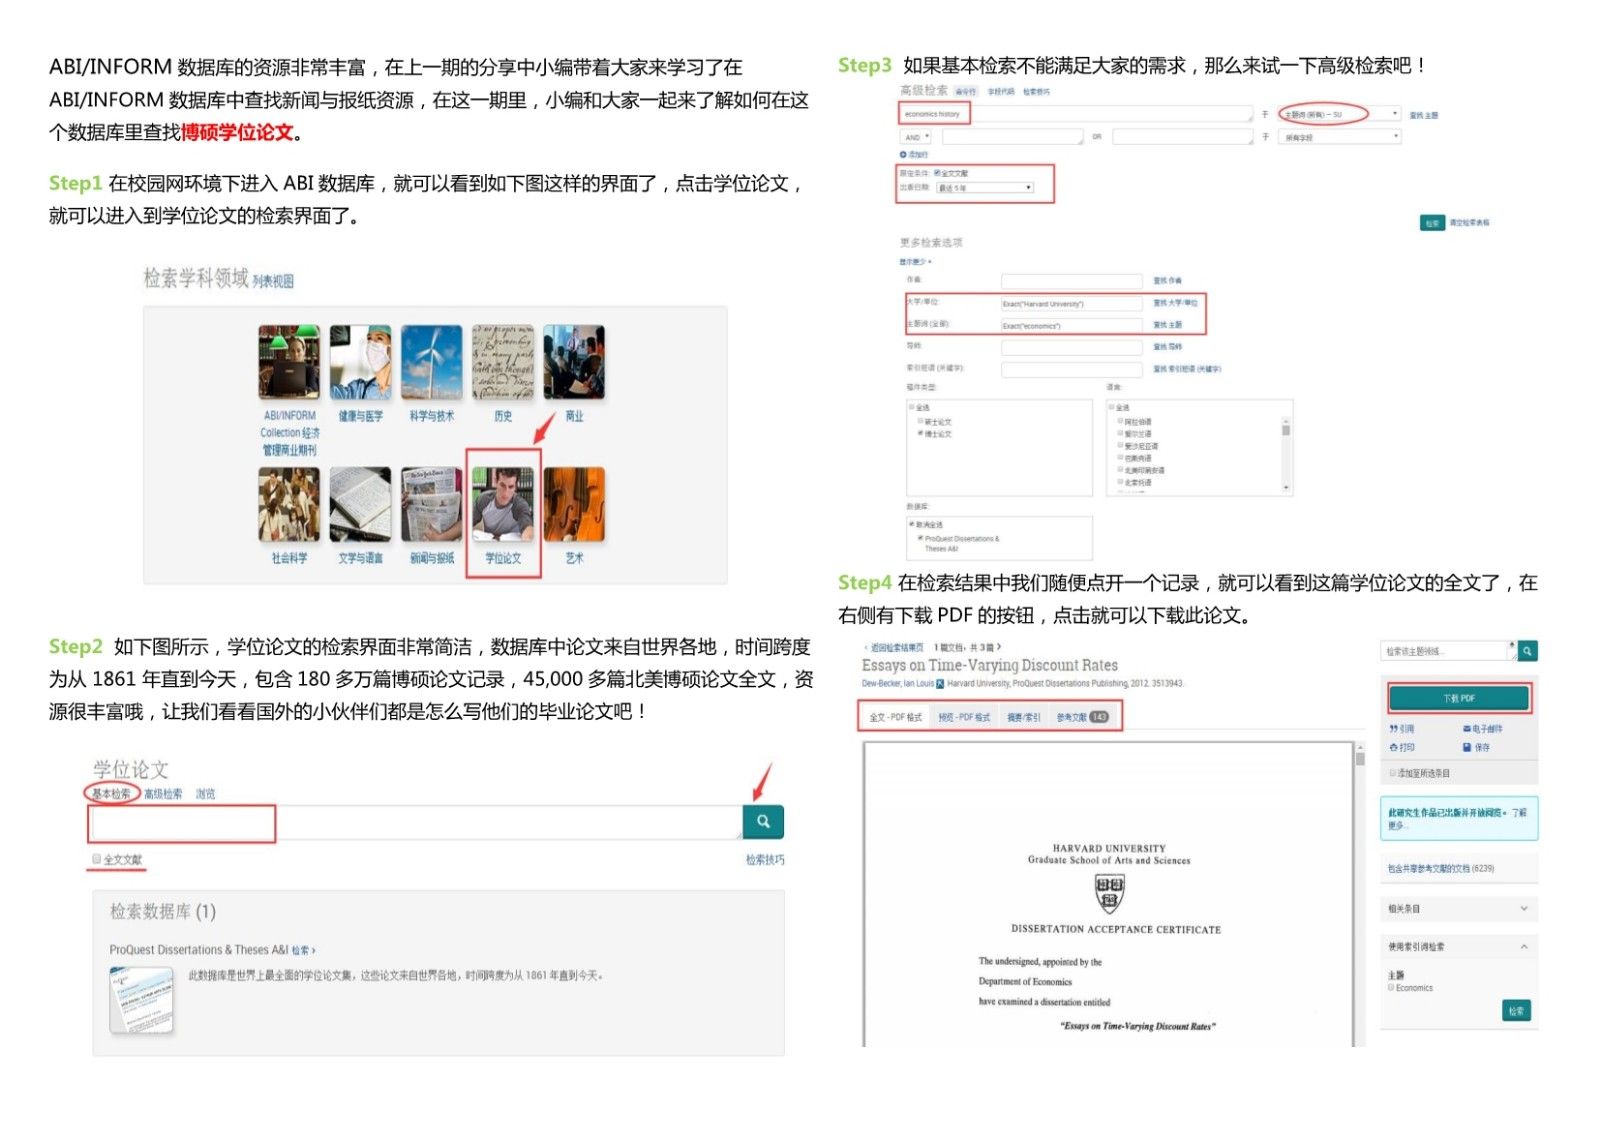The width and height of the screenshot is (1600, 1131).
Task: Open the 商业 subject image
Action: 574,362
